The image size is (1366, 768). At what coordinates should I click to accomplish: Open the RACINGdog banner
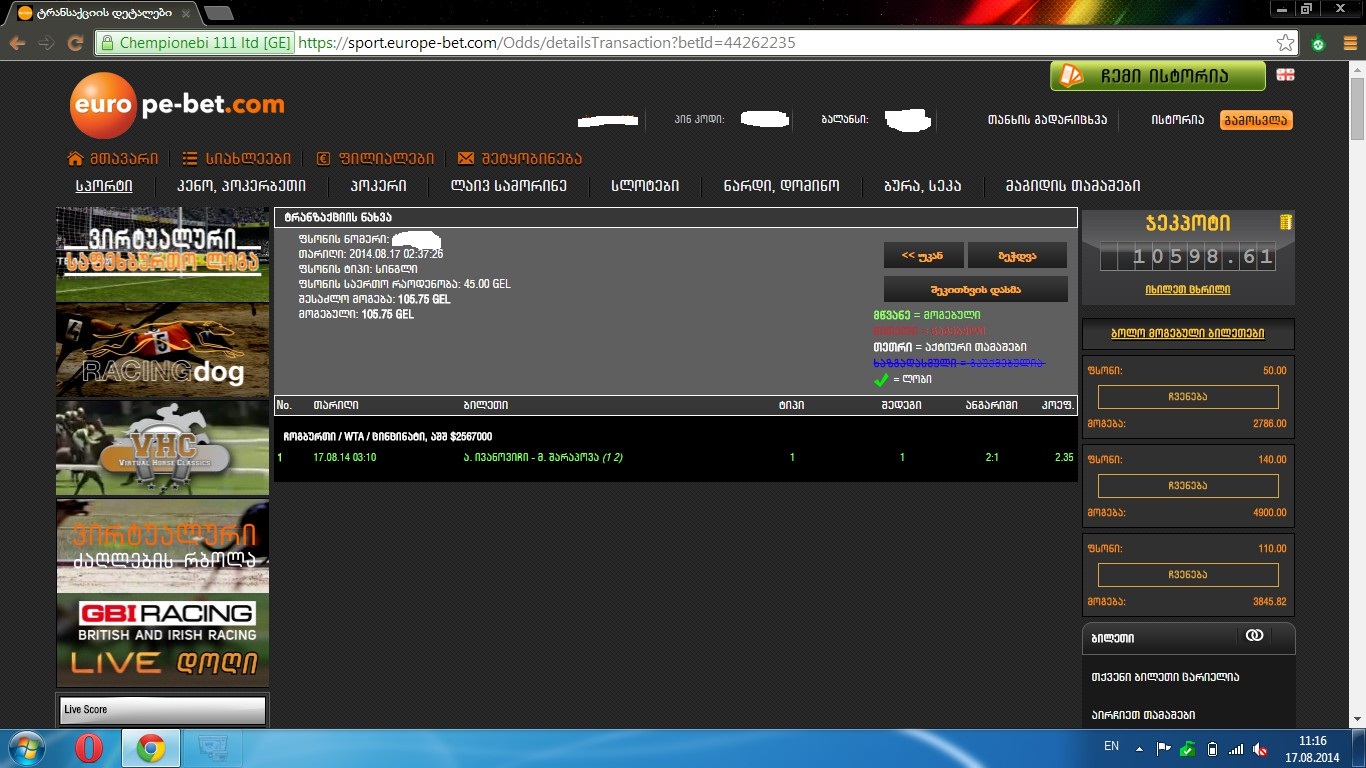tap(162, 351)
